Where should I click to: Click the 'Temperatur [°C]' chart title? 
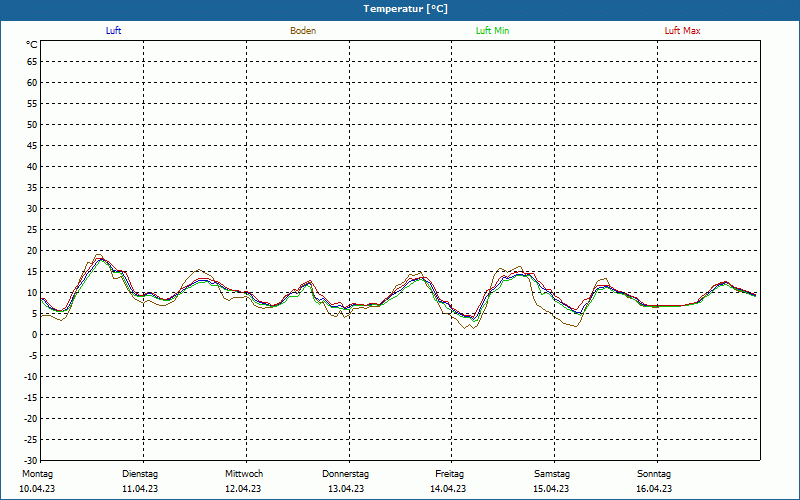click(406, 9)
